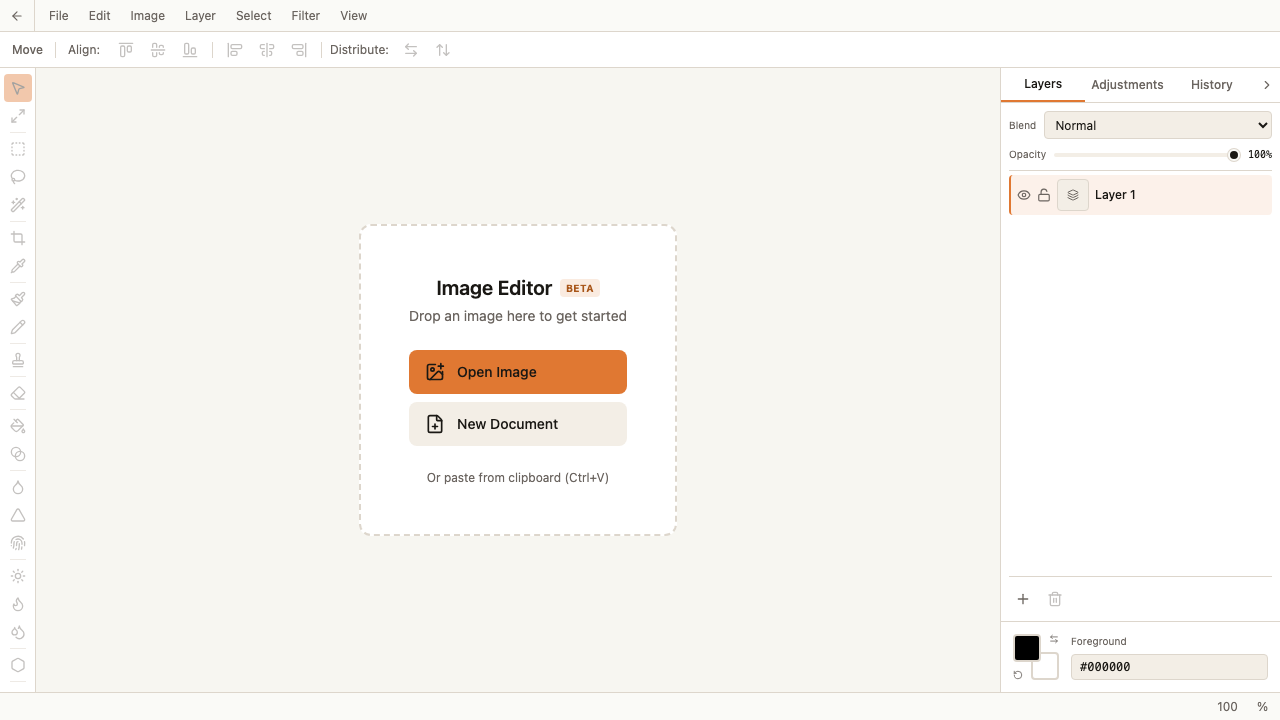This screenshot has width=1280, height=720.
Task: Hide Layer 1 with the eye icon
Action: (x=1024, y=195)
